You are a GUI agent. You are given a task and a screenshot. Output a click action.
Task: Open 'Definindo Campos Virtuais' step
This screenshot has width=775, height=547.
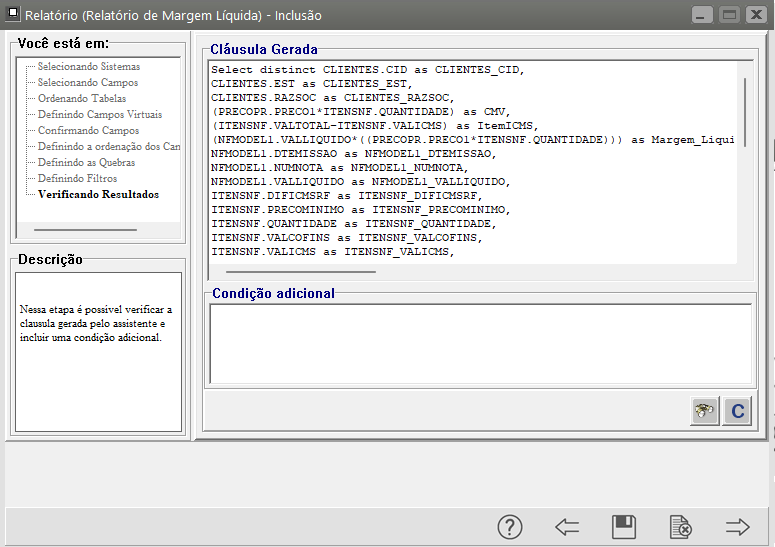click(x=100, y=115)
